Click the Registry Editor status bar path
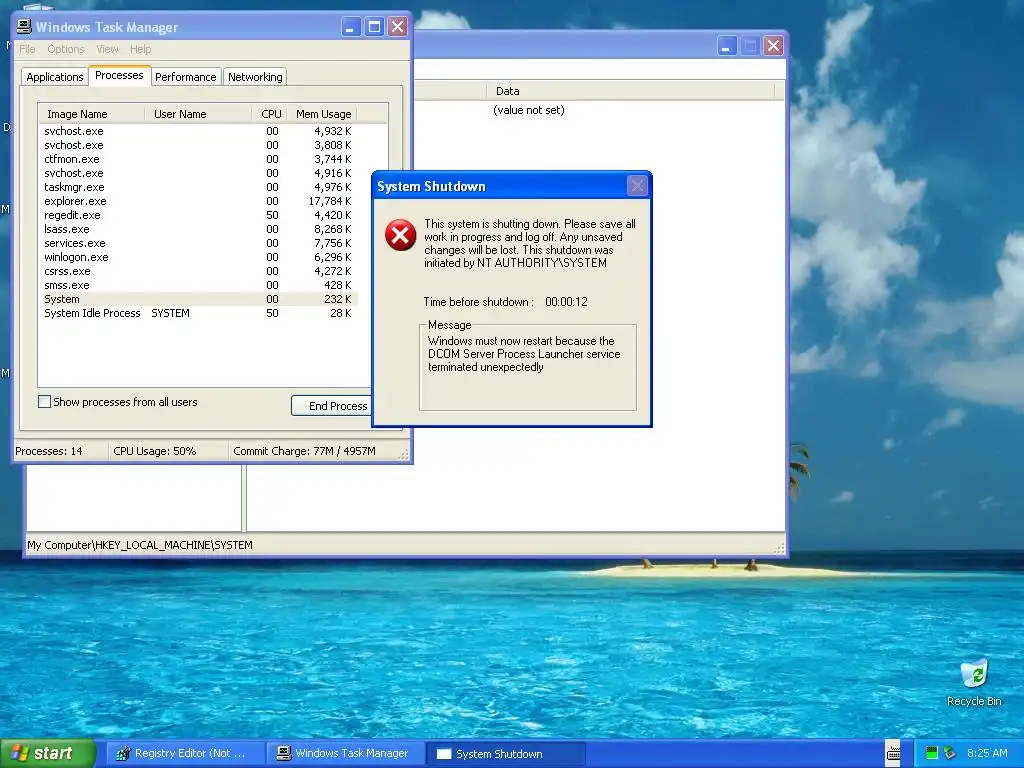This screenshot has width=1024, height=768. [x=140, y=545]
